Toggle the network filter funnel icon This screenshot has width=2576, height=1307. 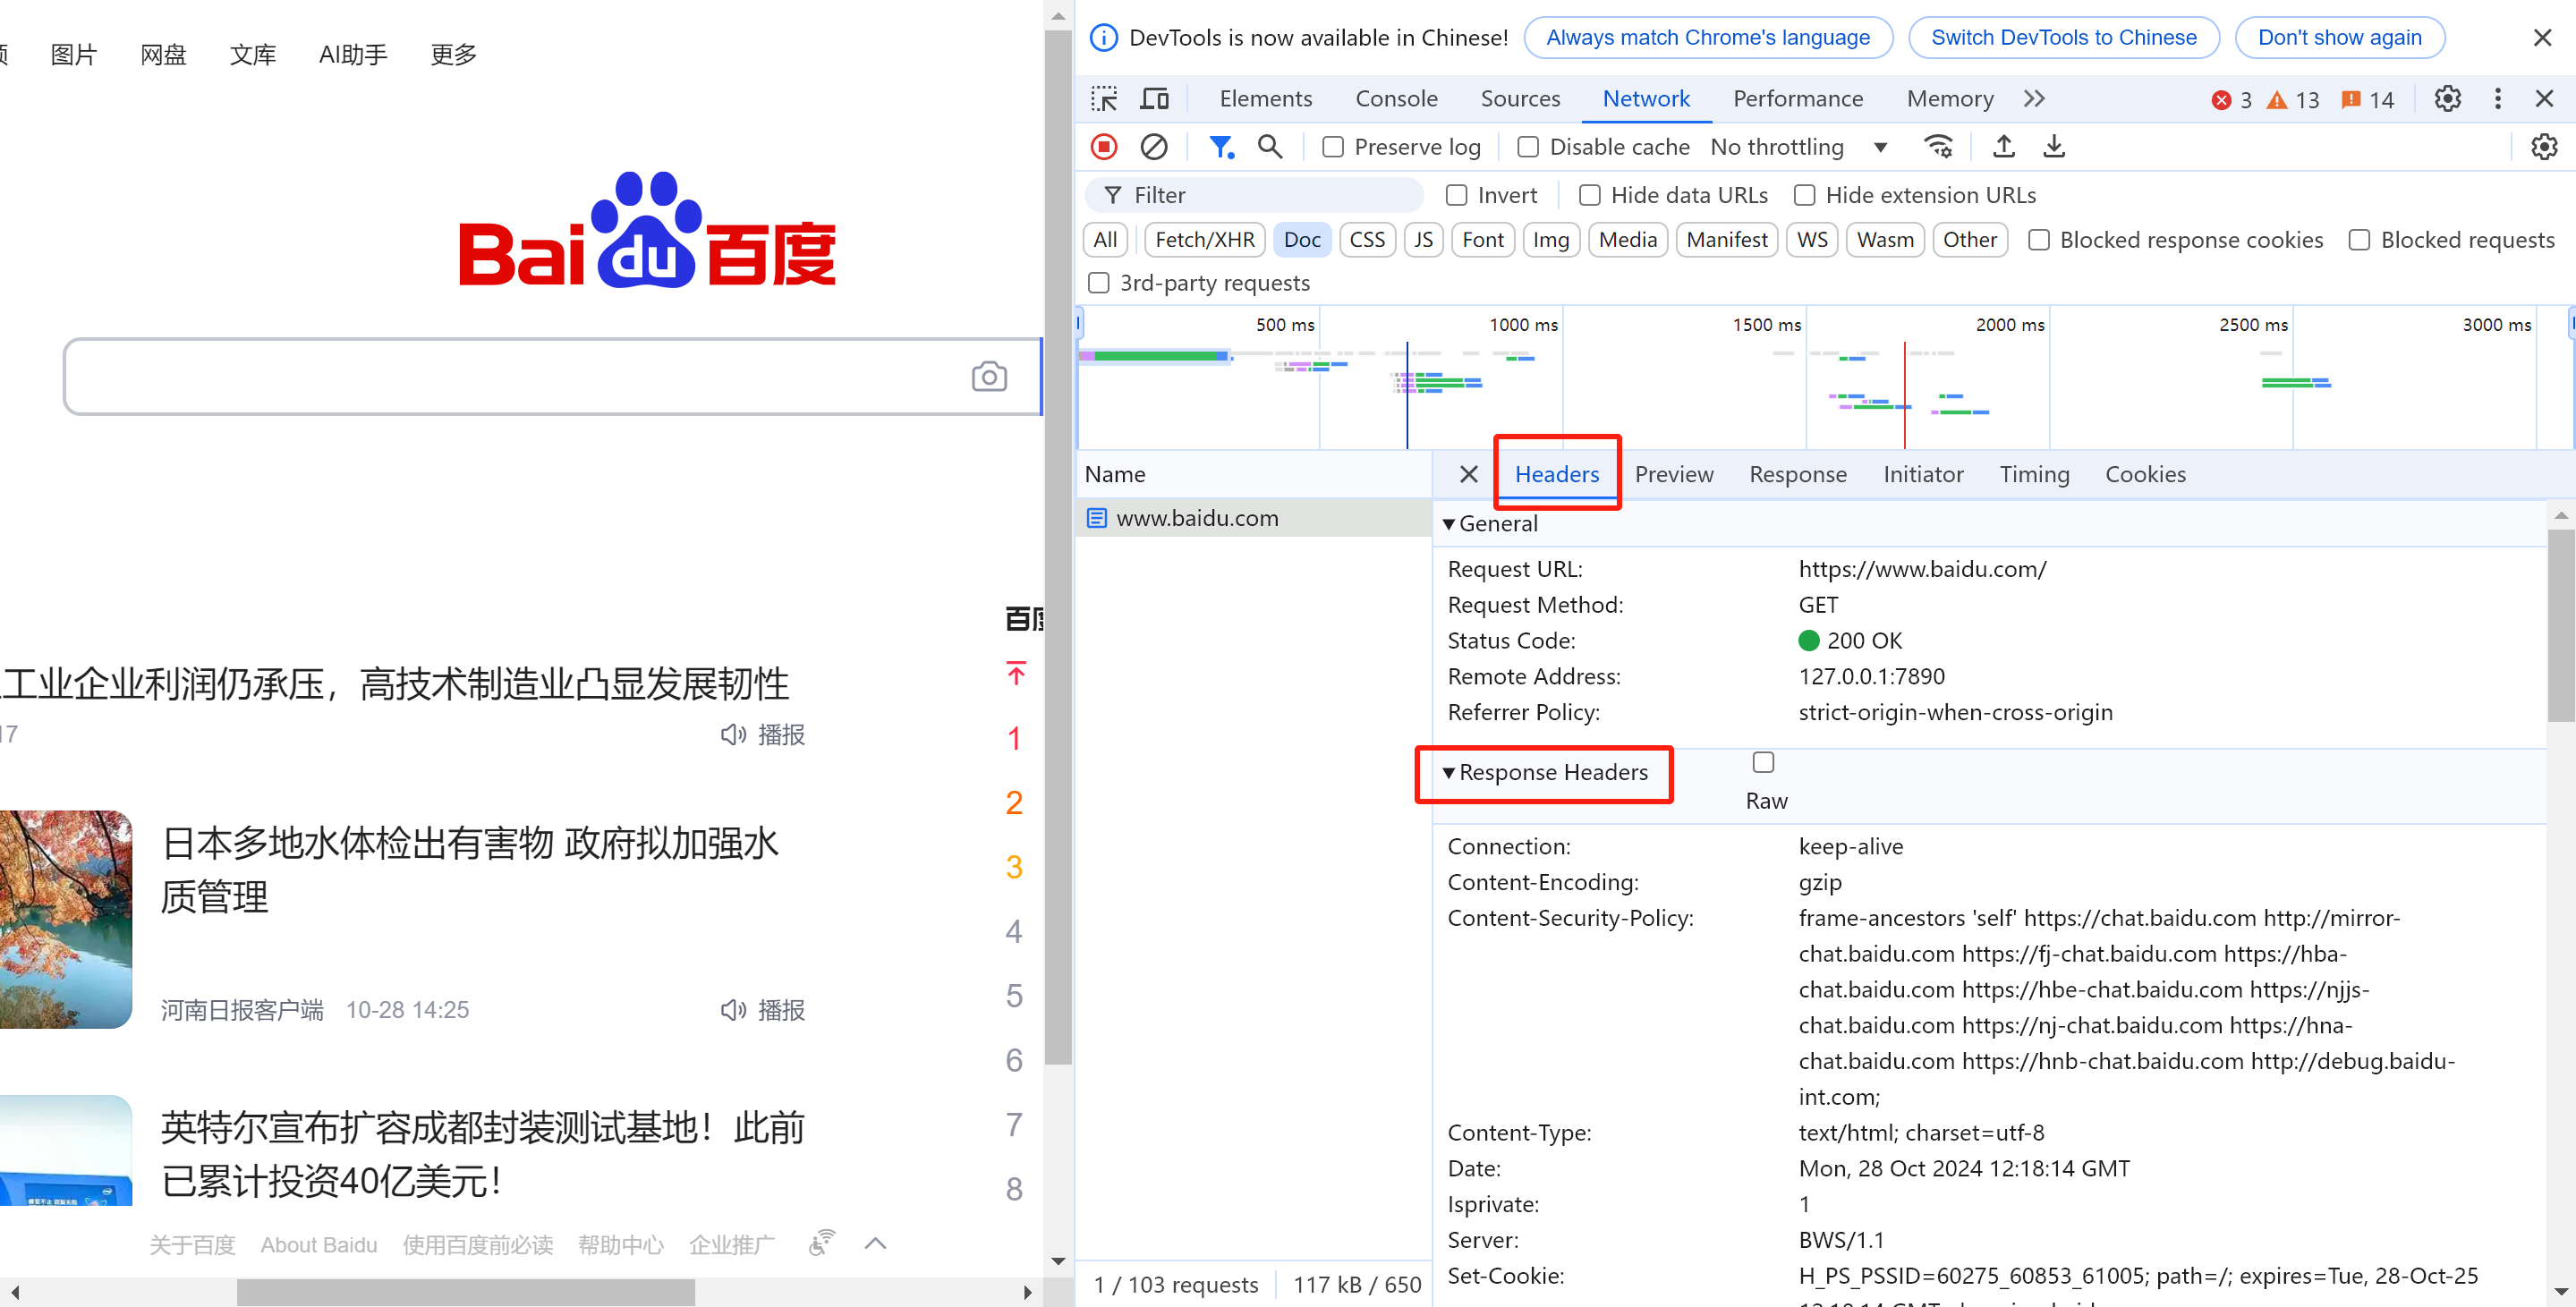point(1221,147)
